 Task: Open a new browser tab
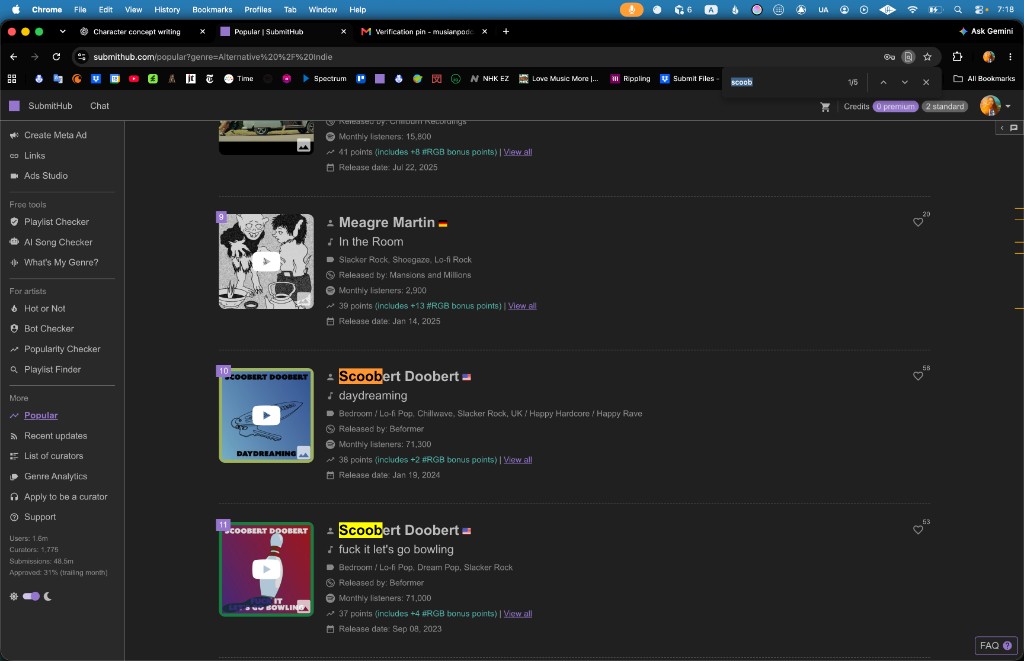[505, 31]
